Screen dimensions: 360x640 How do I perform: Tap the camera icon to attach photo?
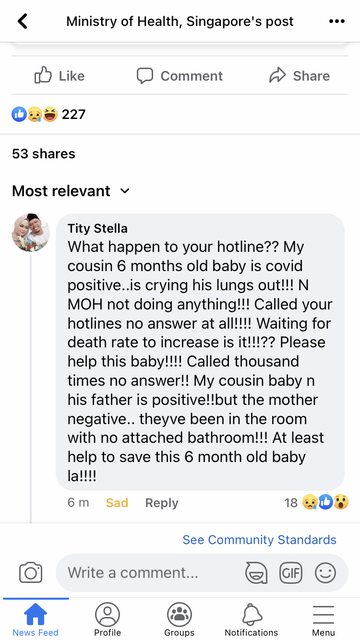(x=31, y=573)
